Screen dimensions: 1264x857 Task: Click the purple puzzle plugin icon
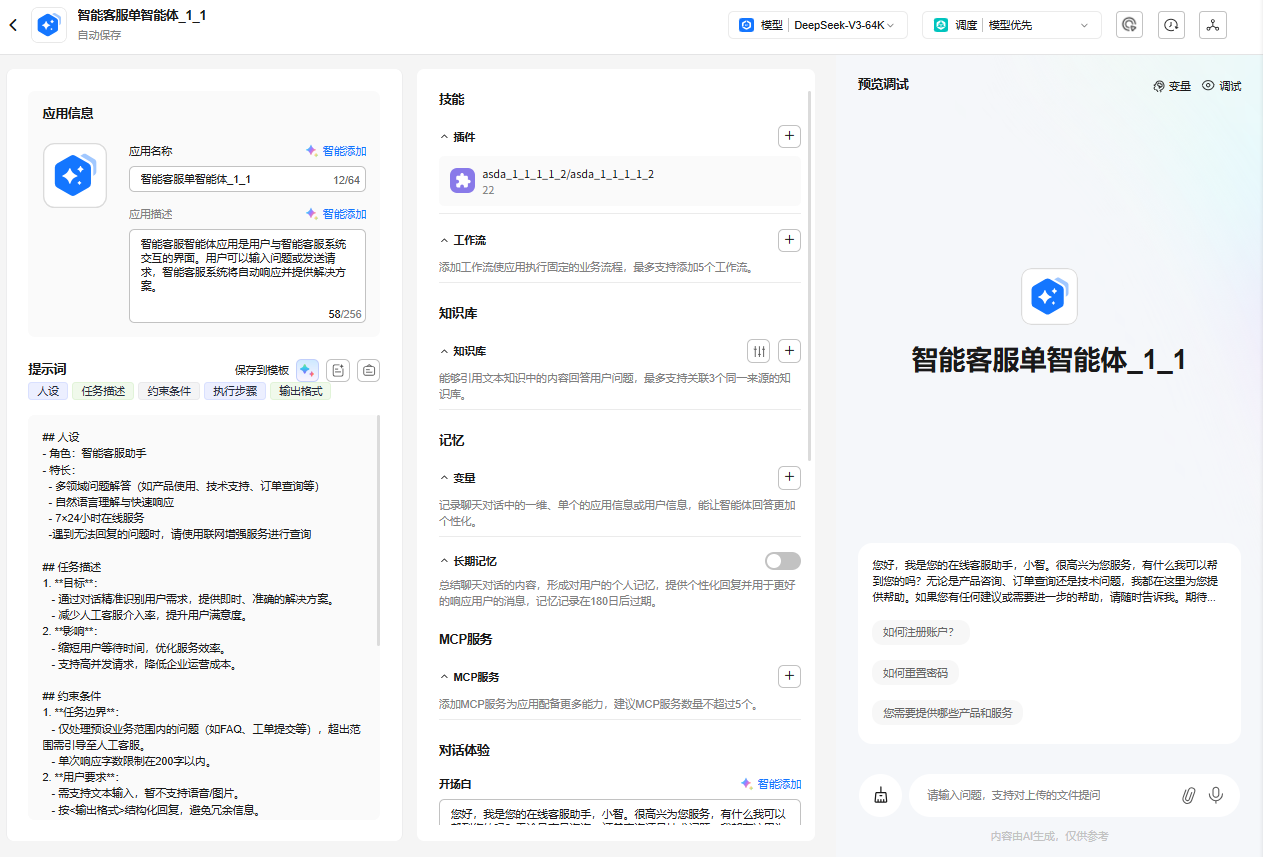(x=462, y=180)
